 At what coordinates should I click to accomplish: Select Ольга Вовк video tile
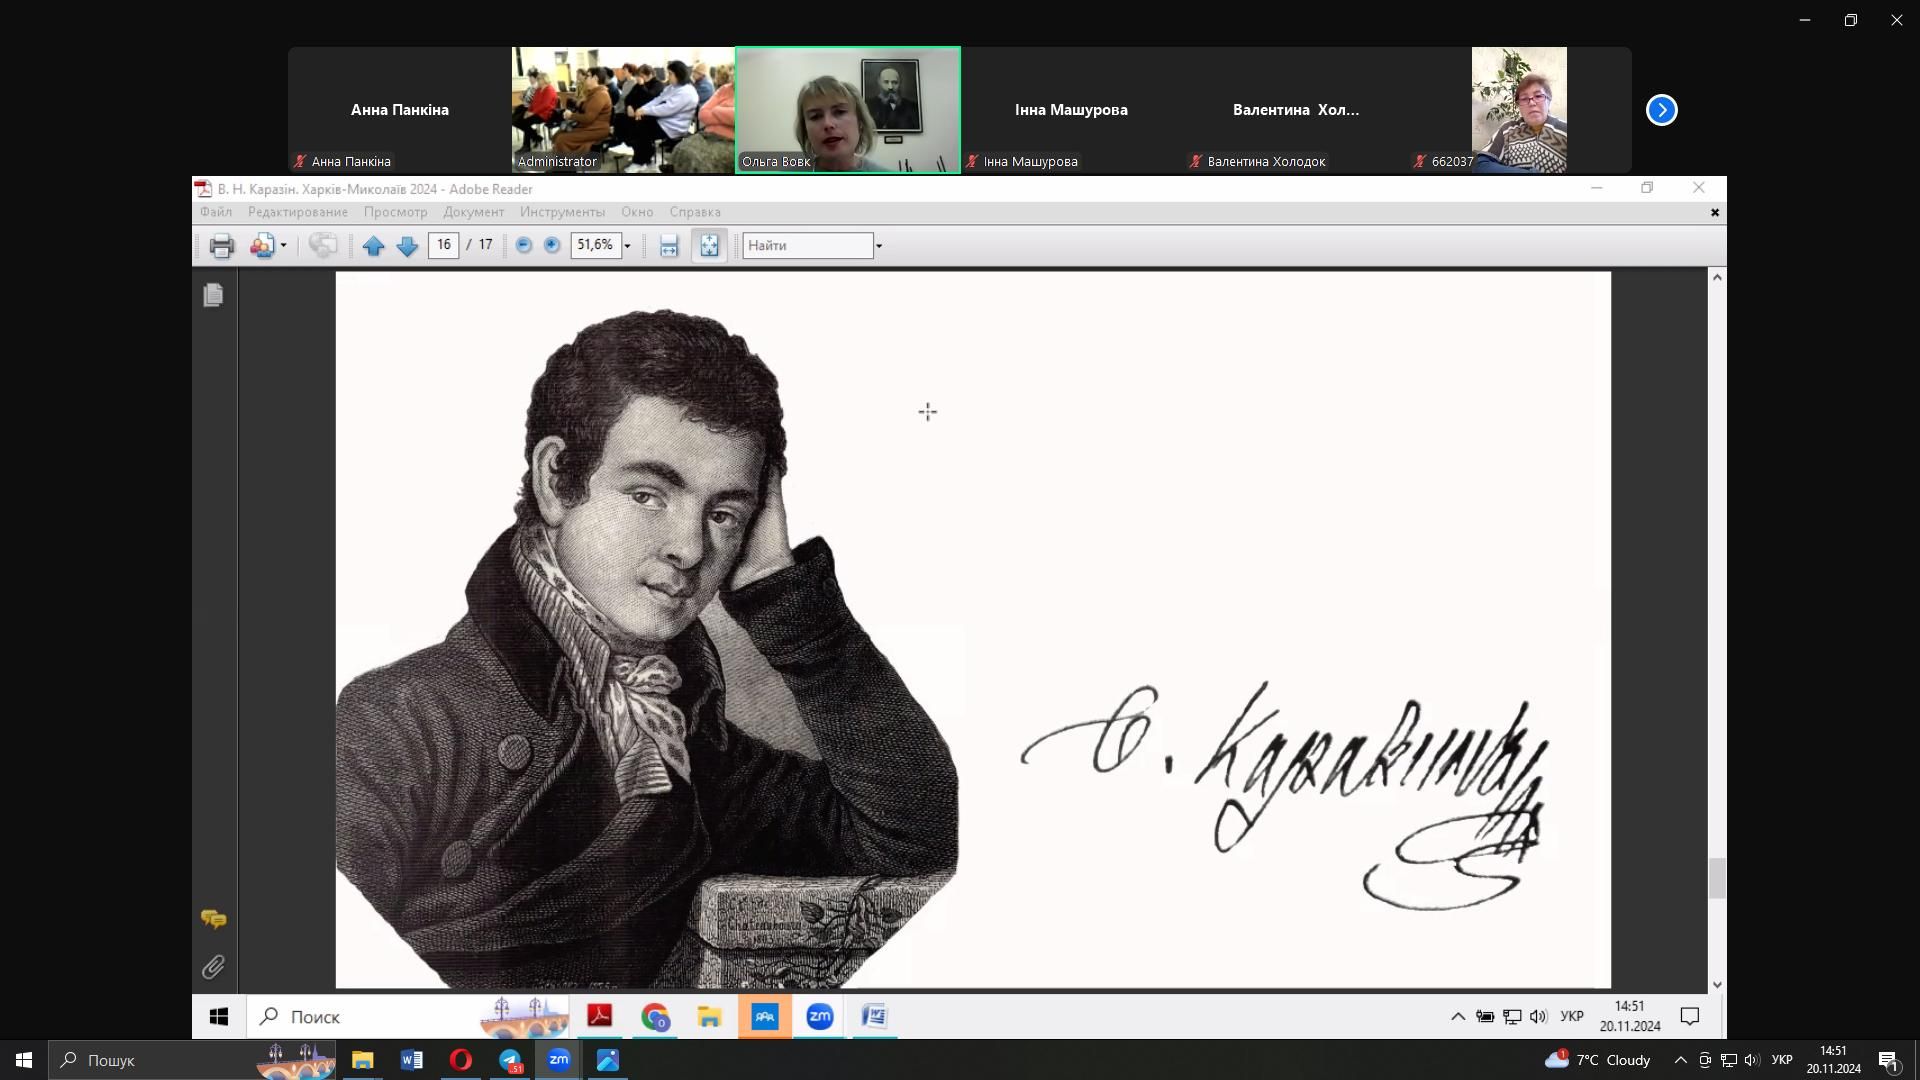848,110
